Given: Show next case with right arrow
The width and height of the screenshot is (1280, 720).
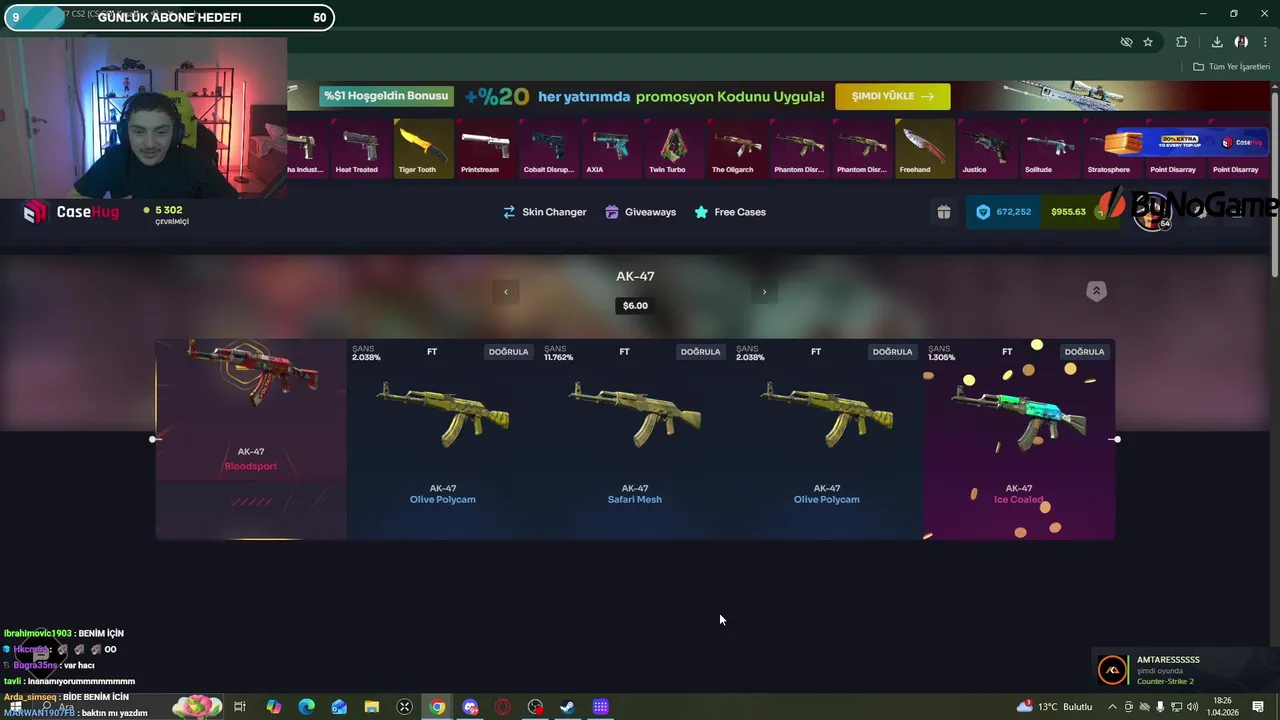Looking at the screenshot, I should [764, 292].
